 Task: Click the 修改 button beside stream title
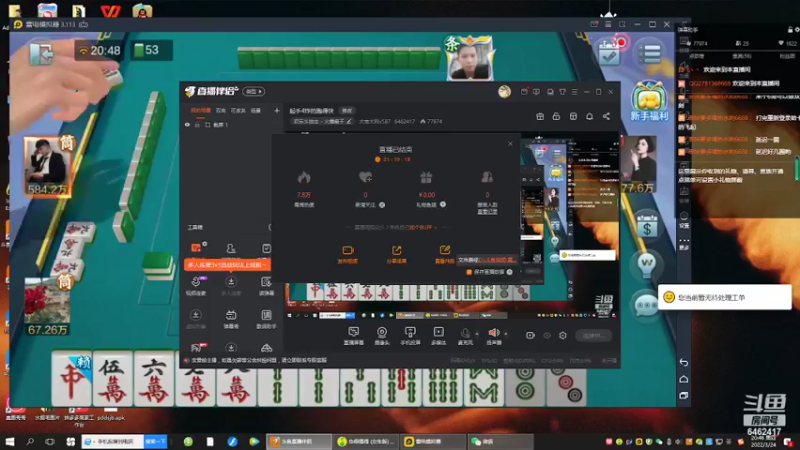pos(347,111)
